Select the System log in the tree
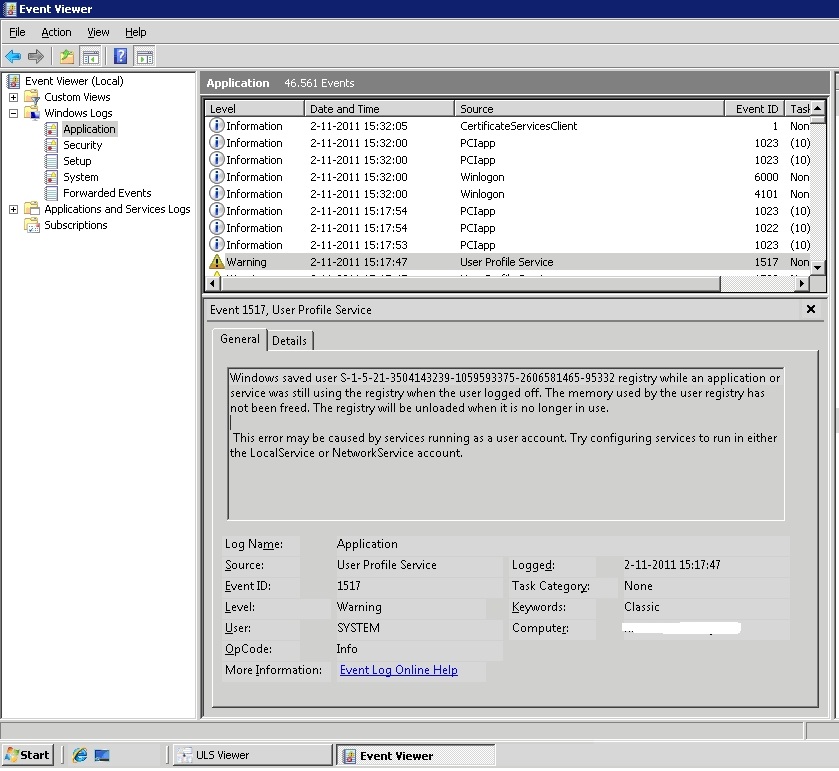 point(81,177)
